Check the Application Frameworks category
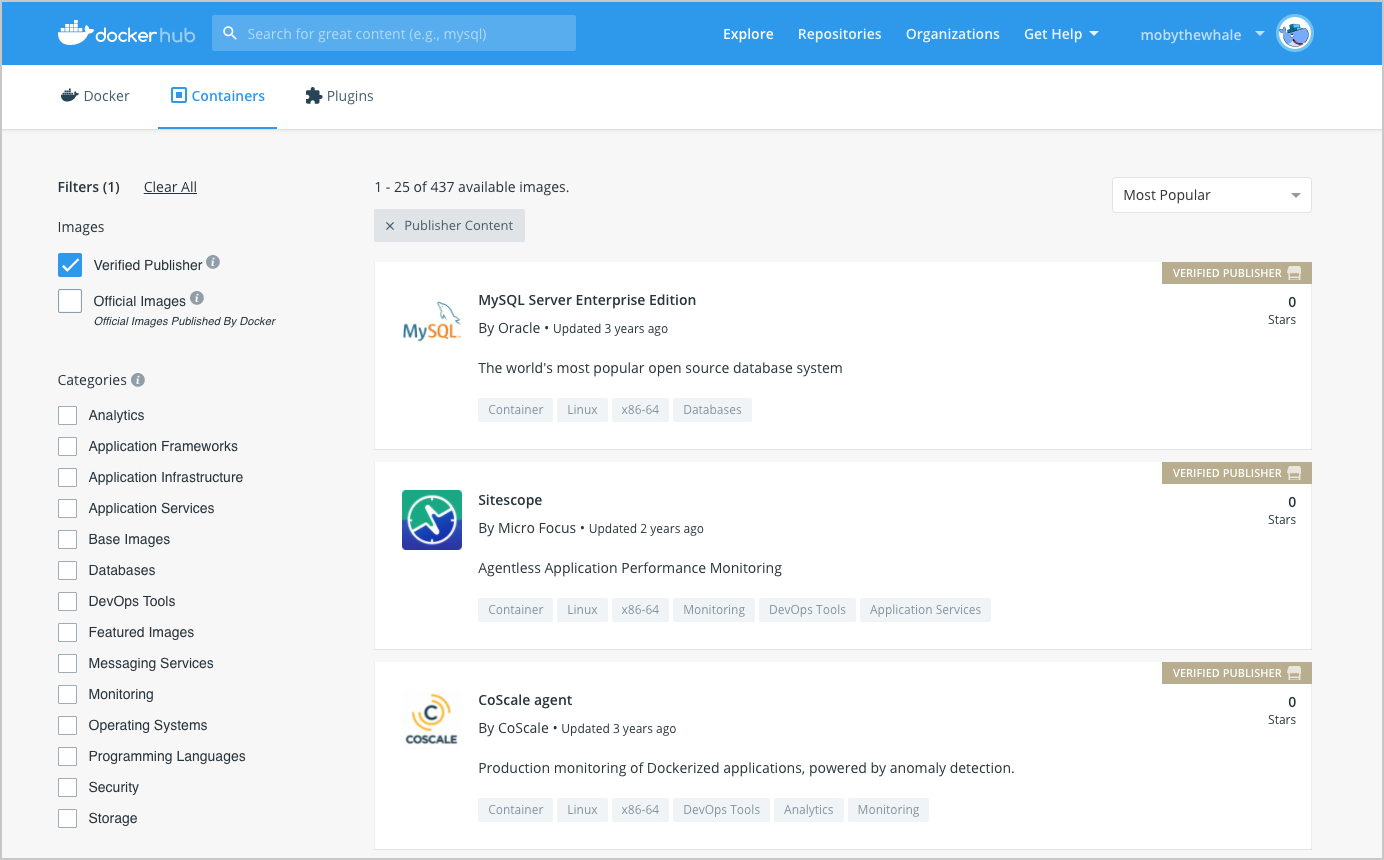 pyautogui.click(x=67, y=446)
